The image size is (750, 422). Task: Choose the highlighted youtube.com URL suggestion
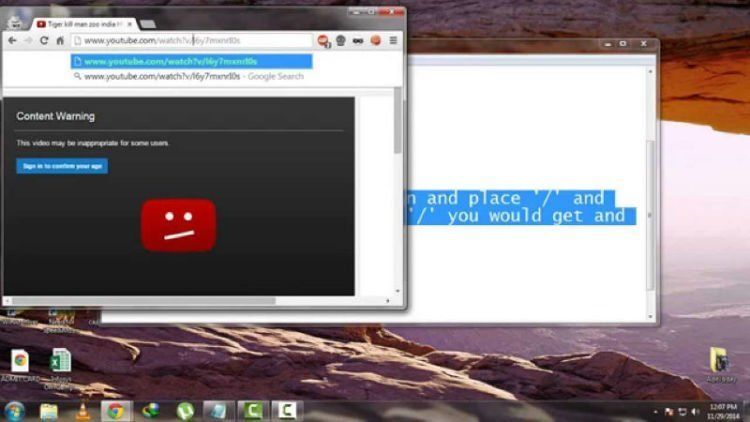coord(192,61)
